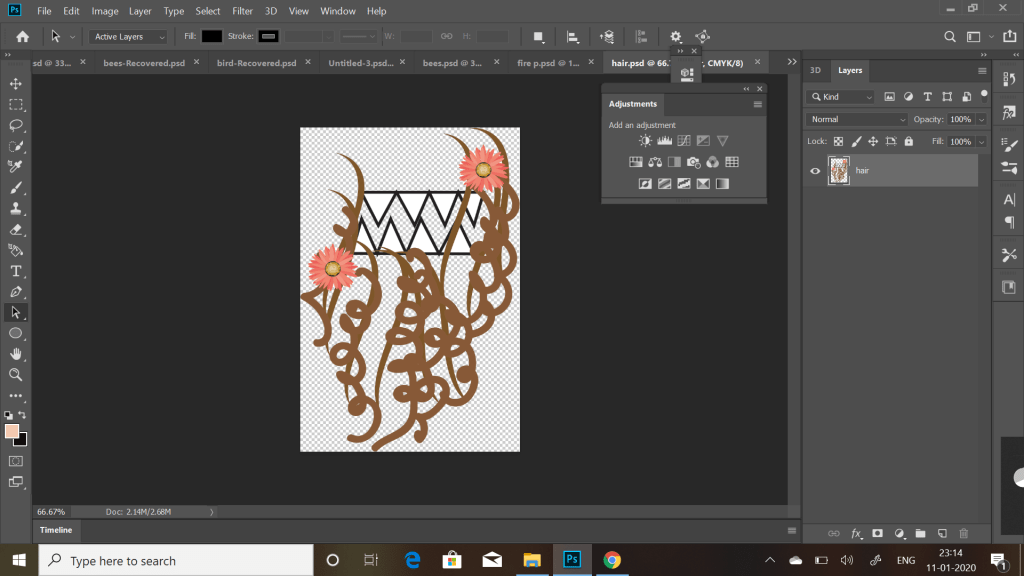Add a Photo Filter adjustment
This screenshot has height=576, width=1024.
point(693,162)
